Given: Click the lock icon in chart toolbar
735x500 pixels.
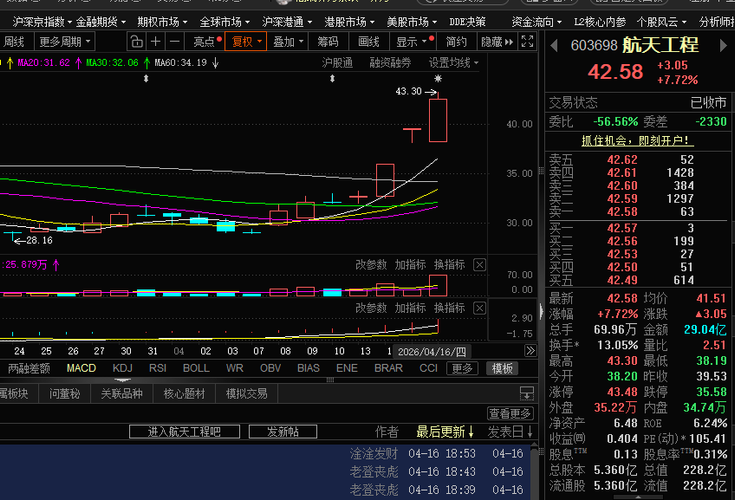Looking at the screenshot, I should click(136, 42).
